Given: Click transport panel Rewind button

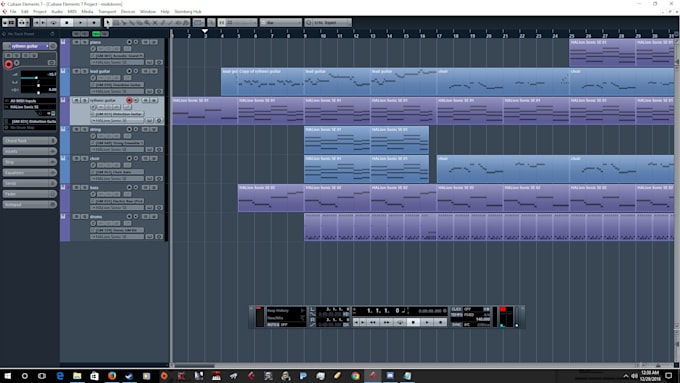Looking at the screenshot, I should (373, 322).
